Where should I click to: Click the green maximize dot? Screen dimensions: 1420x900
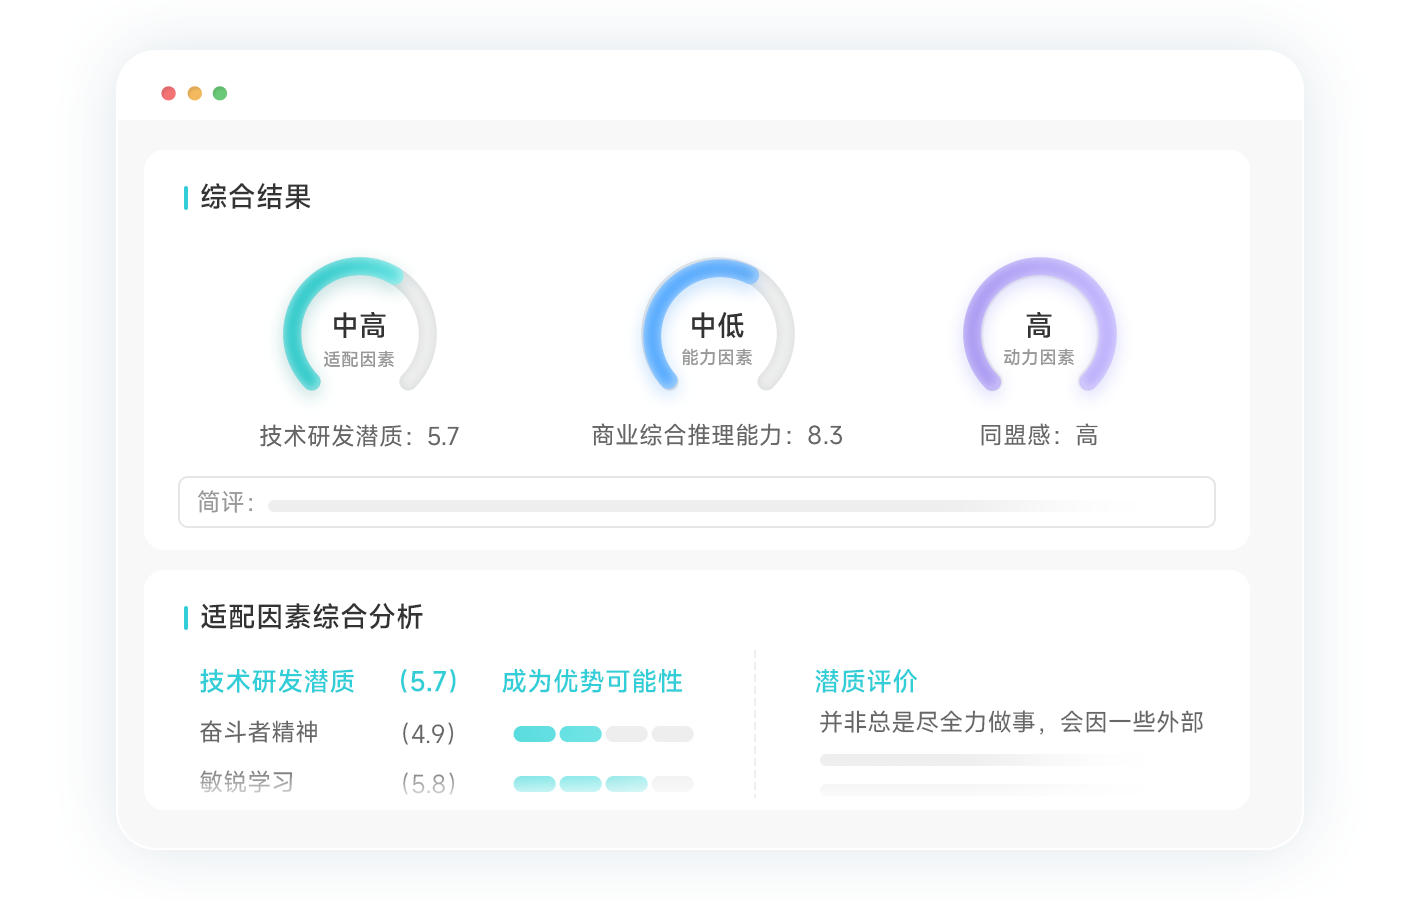tap(220, 93)
